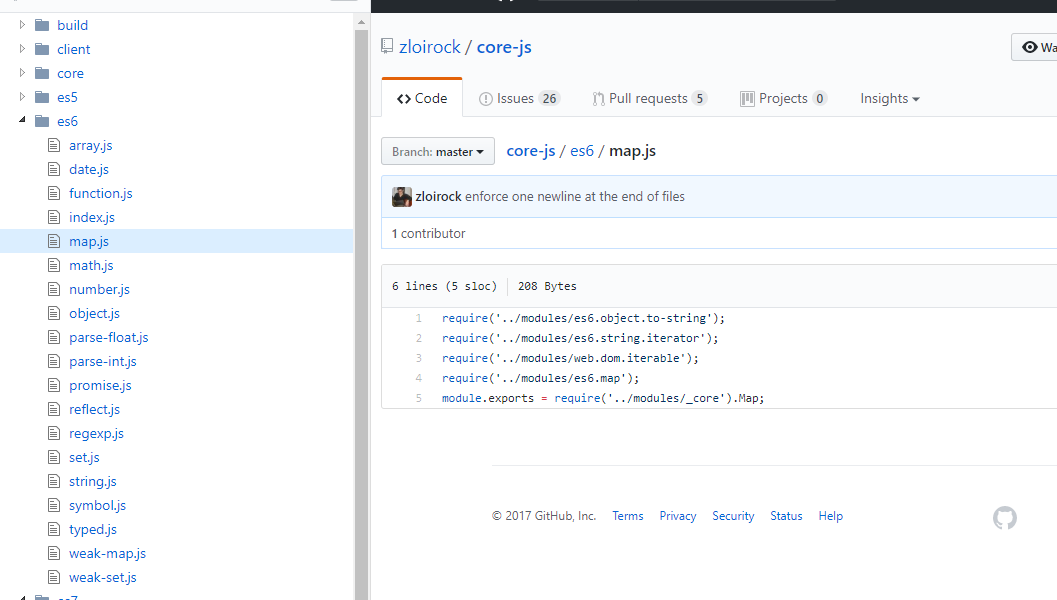Expand the core folder arrow
1057x600 pixels.
(x=22, y=73)
